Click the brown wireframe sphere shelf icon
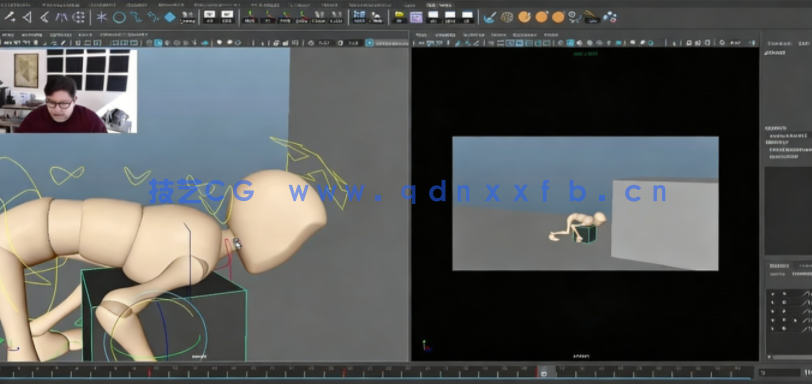Image resolution: width=812 pixels, height=384 pixels. tap(507, 17)
